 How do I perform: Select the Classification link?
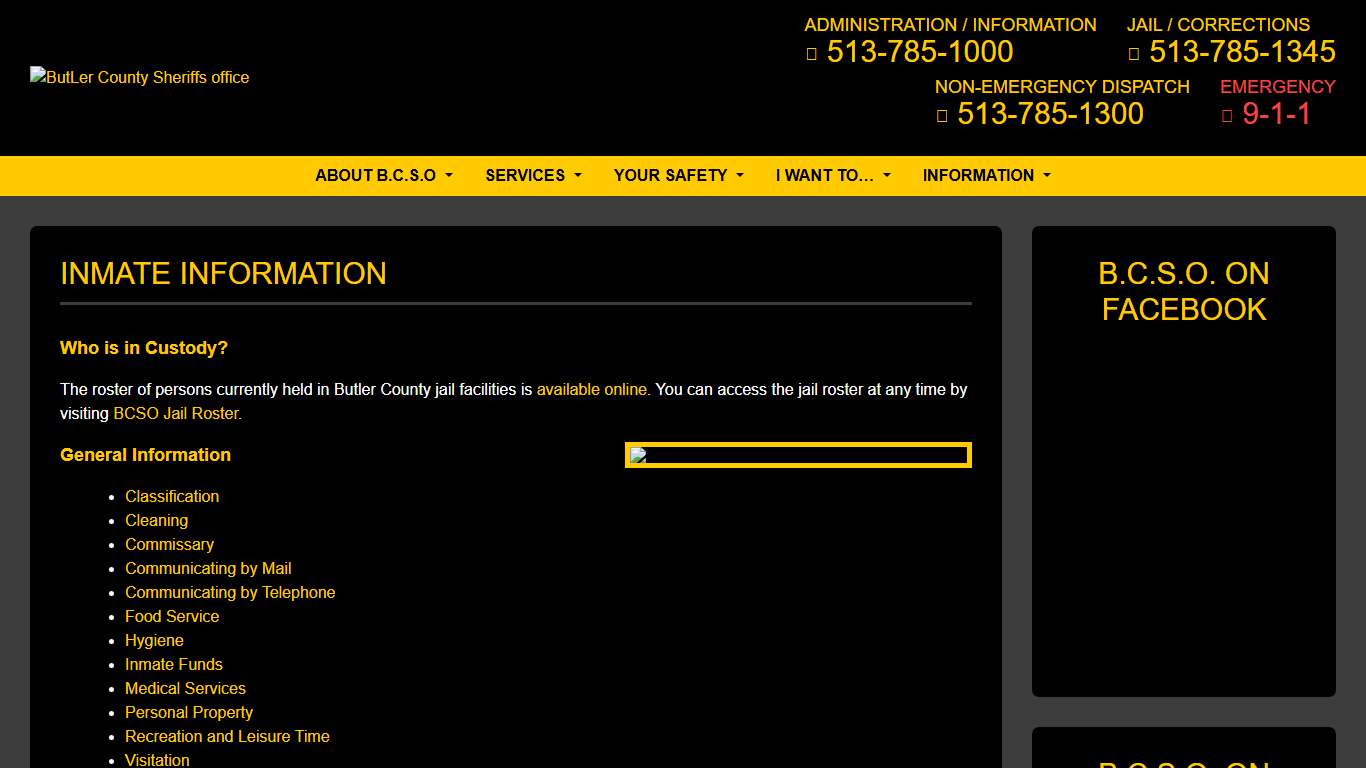coord(172,496)
